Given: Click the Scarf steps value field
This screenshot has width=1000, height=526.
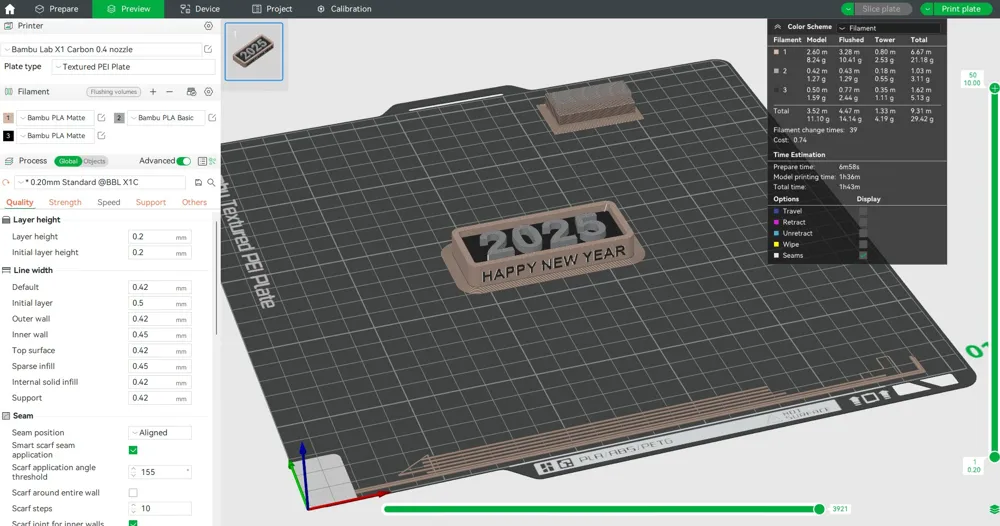Looking at the screenshot, I should [x=159, y=509].
